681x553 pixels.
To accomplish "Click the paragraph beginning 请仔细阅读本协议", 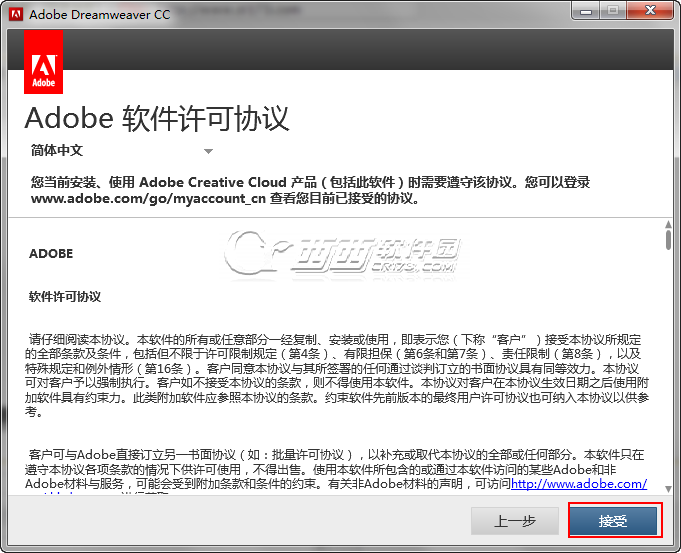I will (x=337, y=375).
